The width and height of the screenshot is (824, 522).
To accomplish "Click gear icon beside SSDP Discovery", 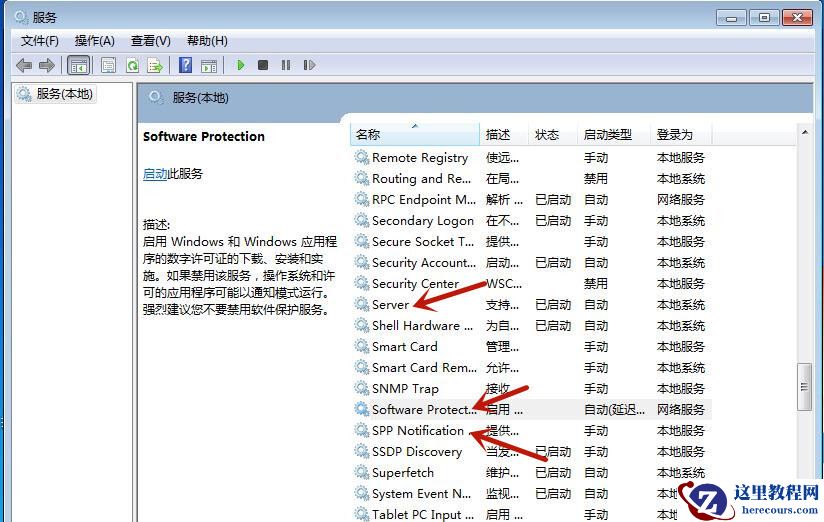I will coord(362,451).
